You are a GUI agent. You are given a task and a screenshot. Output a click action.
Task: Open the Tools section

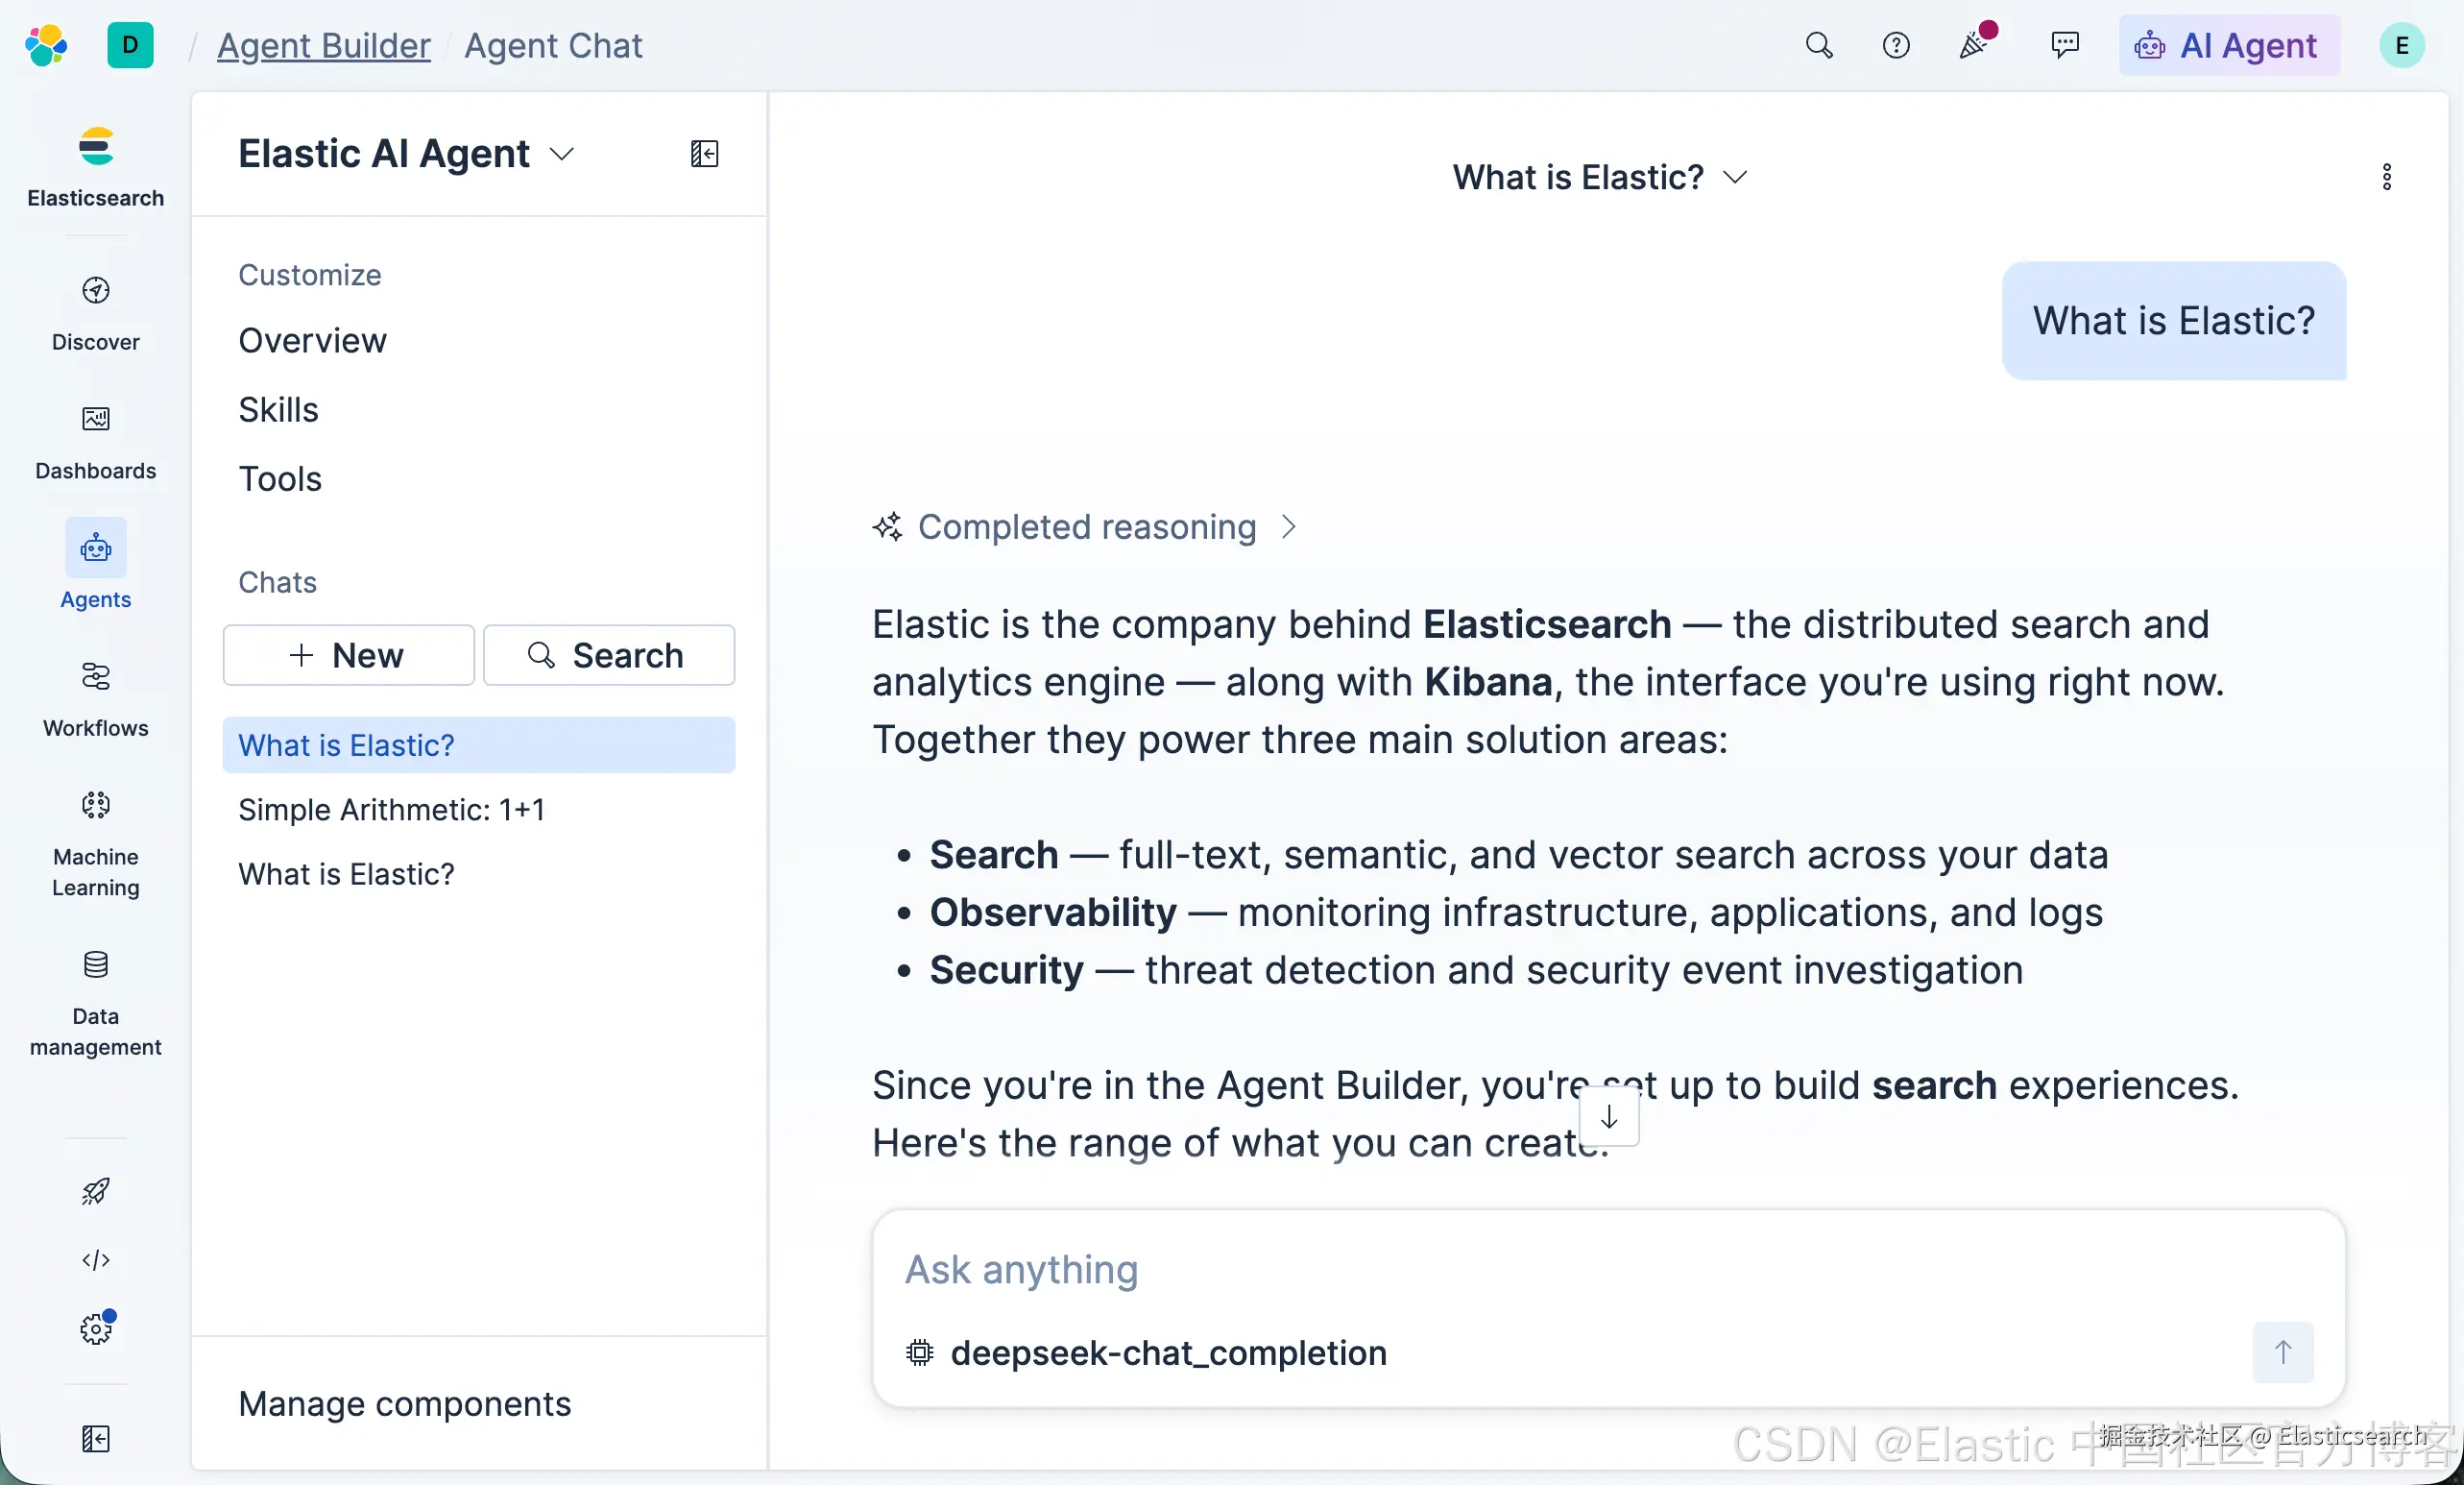tap(280, 478)
